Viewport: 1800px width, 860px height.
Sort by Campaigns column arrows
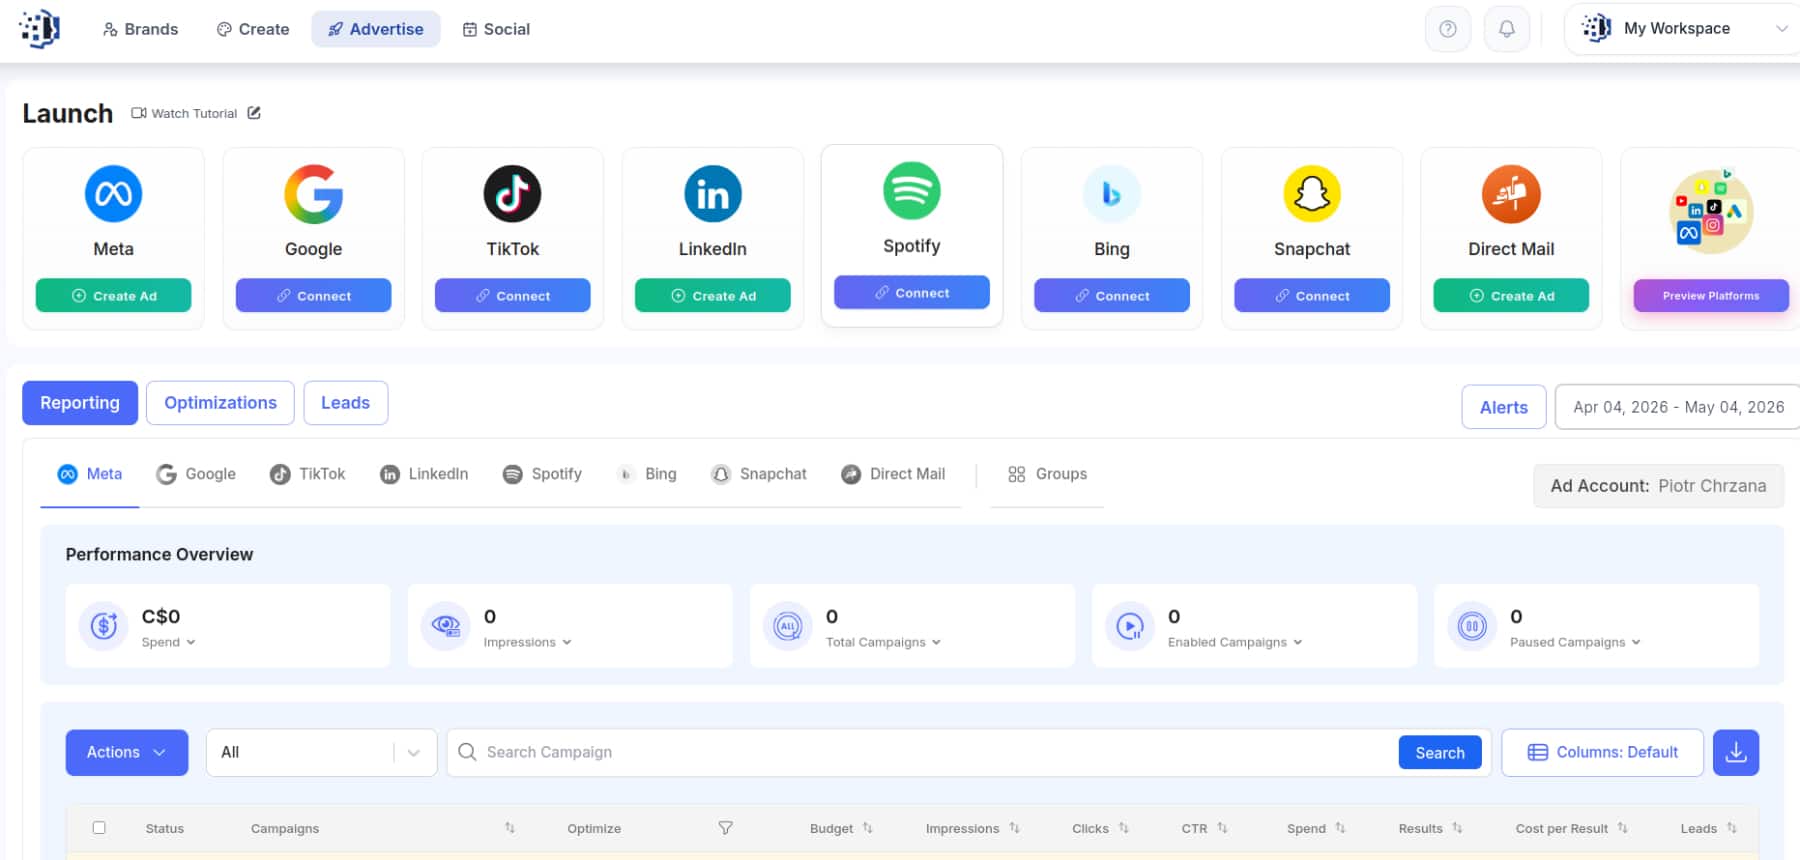(509, 828)
